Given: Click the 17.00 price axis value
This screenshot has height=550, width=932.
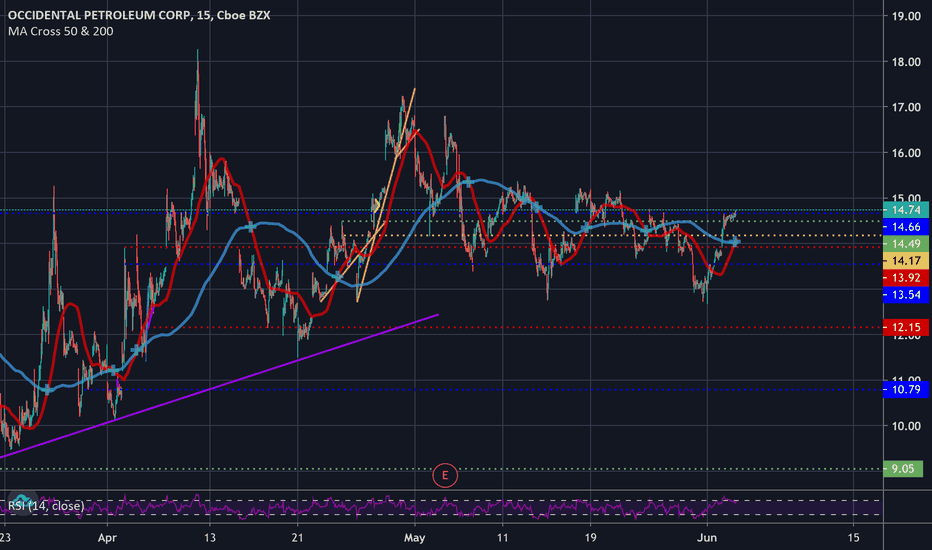Looking at the screenshot, I should 906,108.
